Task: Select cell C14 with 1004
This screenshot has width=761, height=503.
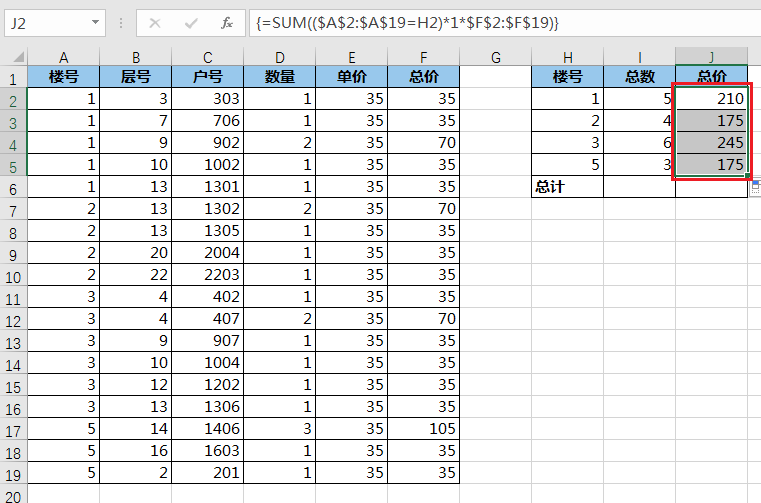Action: point(207,363)
